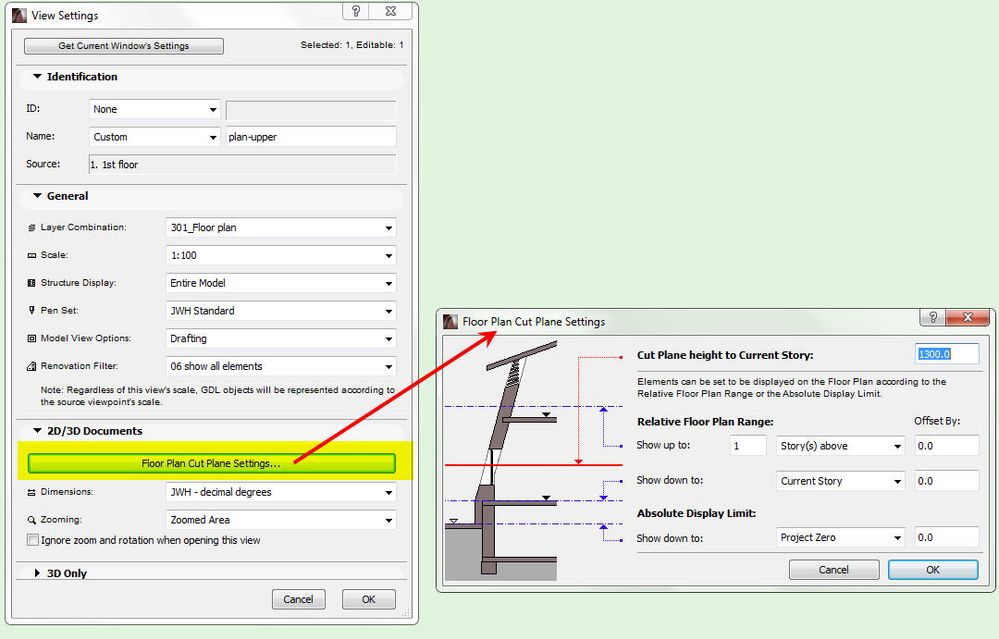The width and height of the screenshot is (999, 639).
Task: Click Get Current Window's Settings button
Action: tap(124, 46)
